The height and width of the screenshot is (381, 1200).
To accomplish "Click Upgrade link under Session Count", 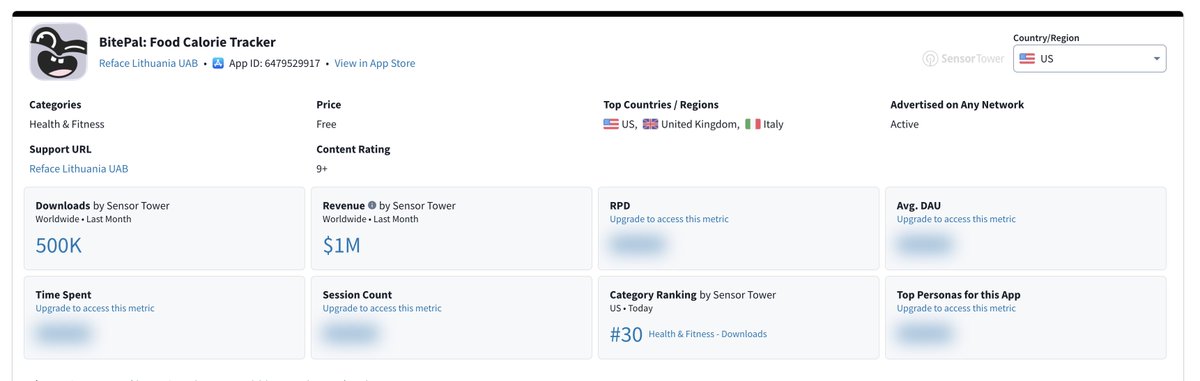I will 382,308.
